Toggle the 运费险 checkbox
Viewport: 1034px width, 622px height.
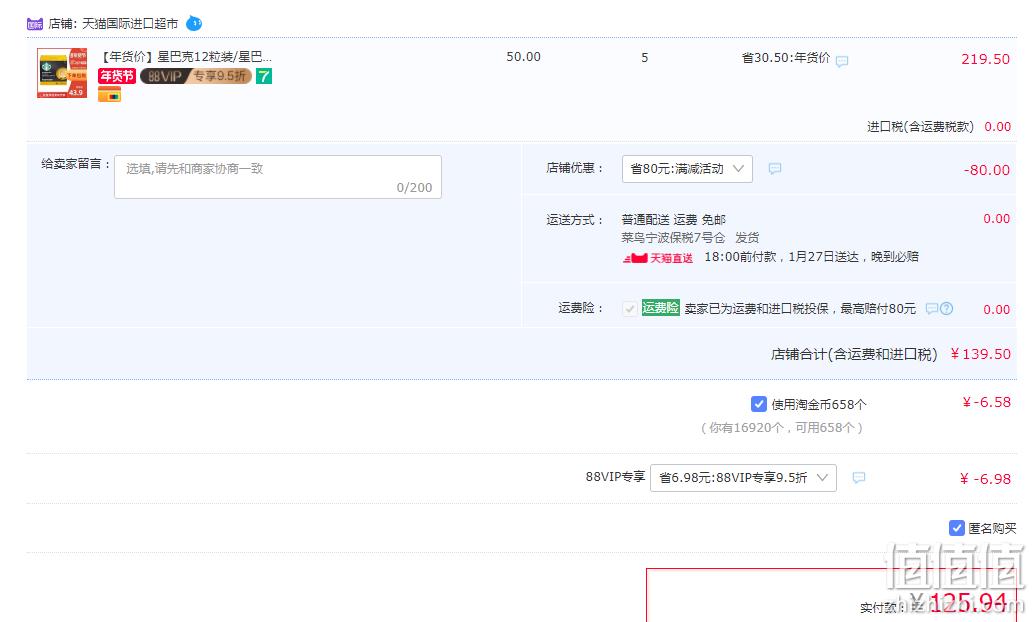[630, 309]
